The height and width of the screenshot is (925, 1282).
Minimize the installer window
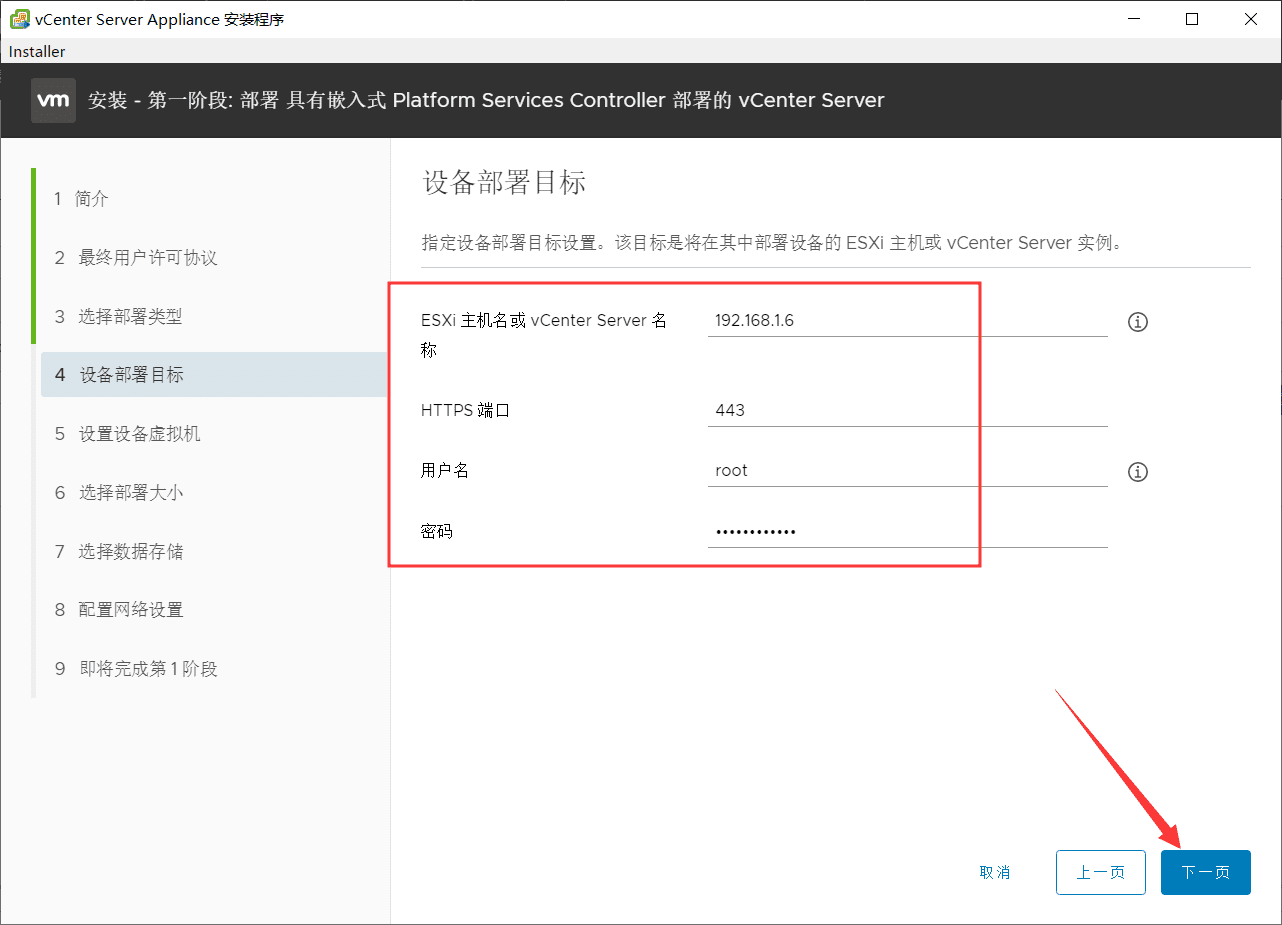(1133, 19)
